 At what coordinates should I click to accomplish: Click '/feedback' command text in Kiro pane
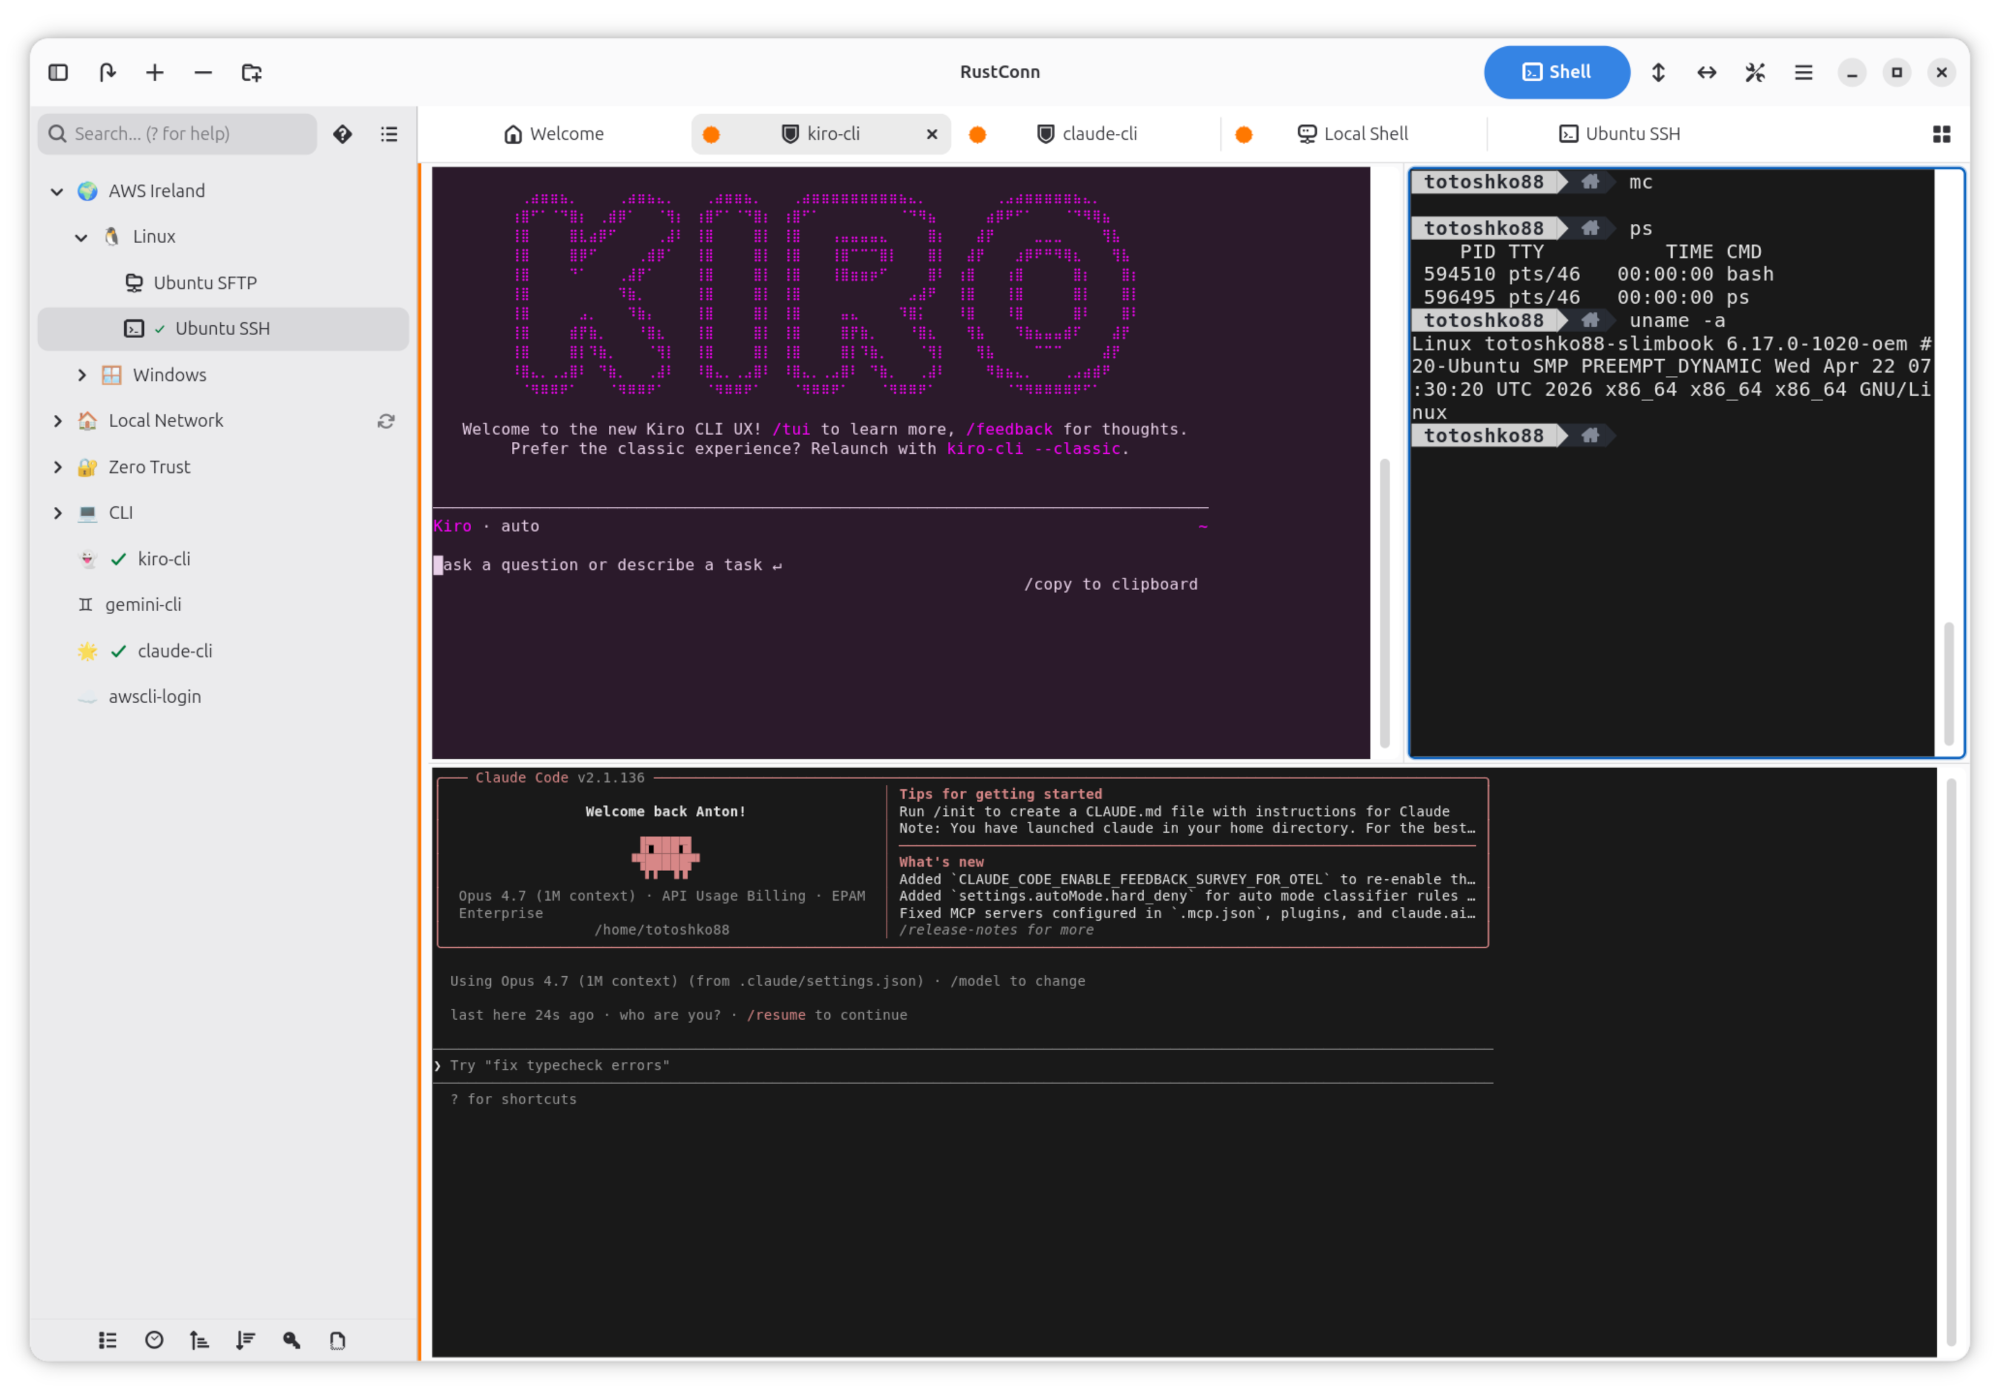[1009, 429]
